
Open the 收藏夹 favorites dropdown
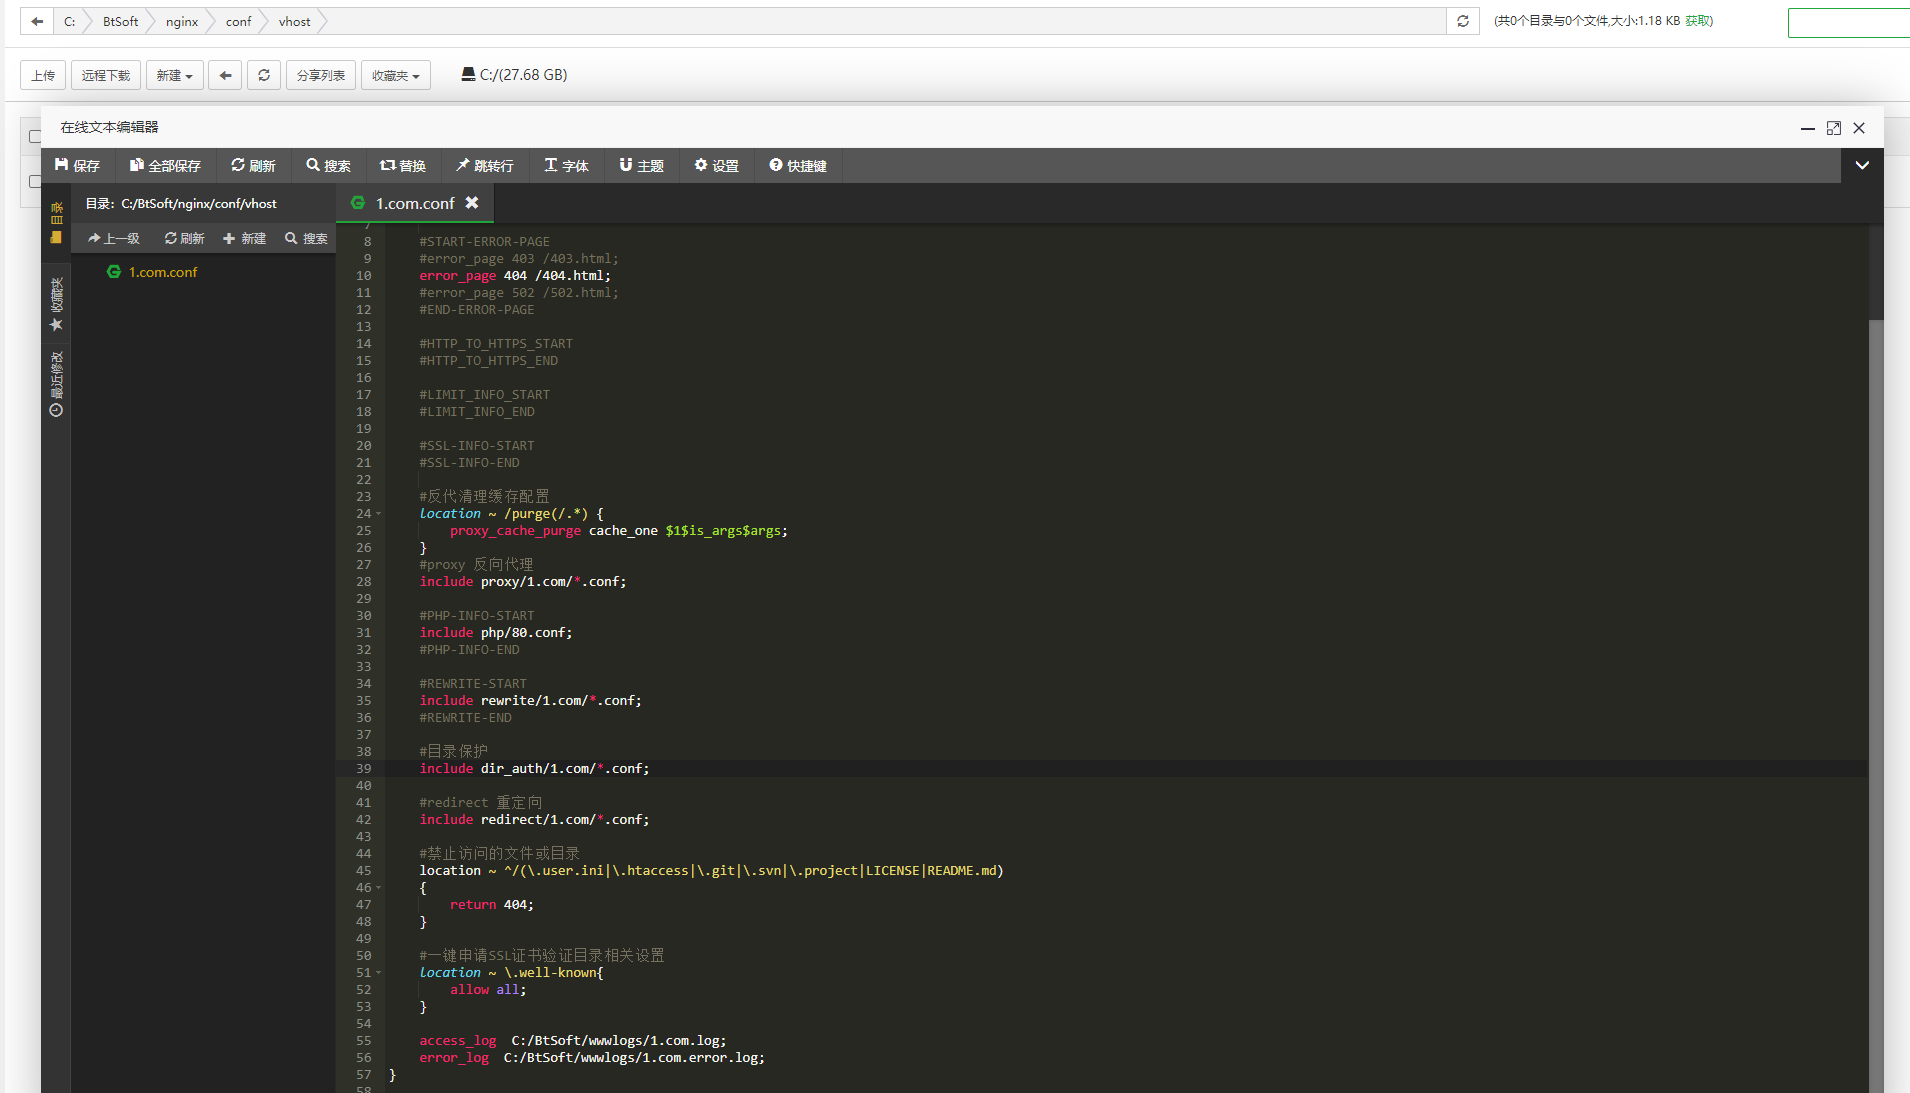(396, 75)
